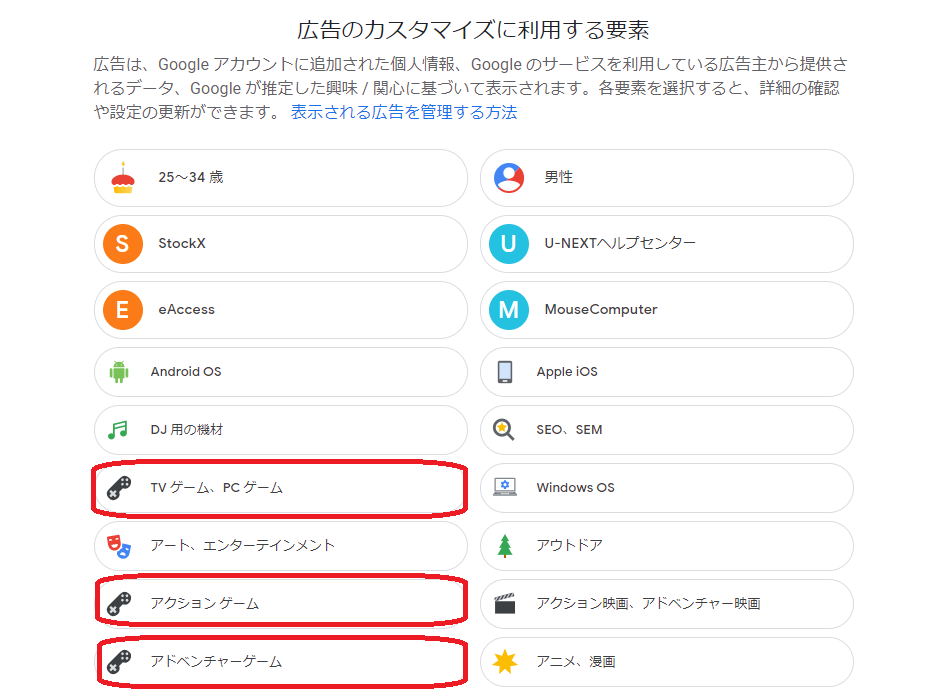Click the laptop gear icon for Windows OS
Image resolution: width=936 pixels, height=692 pixels.
(x=505, y=487)
